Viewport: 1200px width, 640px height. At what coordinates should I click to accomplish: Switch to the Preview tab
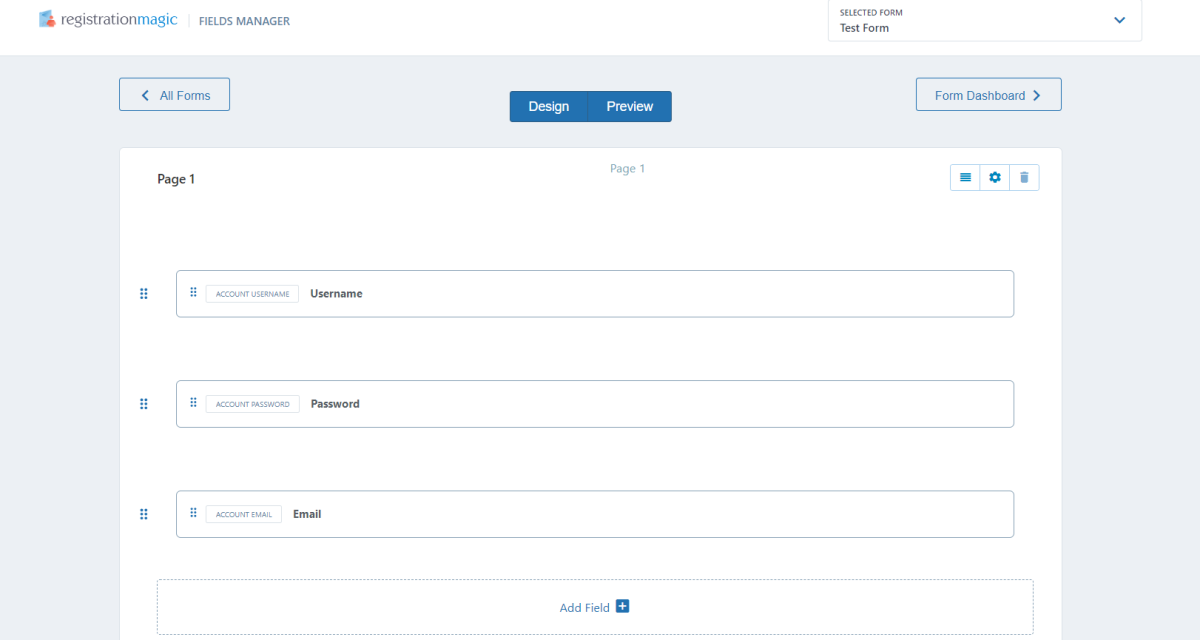click(629, 107)
